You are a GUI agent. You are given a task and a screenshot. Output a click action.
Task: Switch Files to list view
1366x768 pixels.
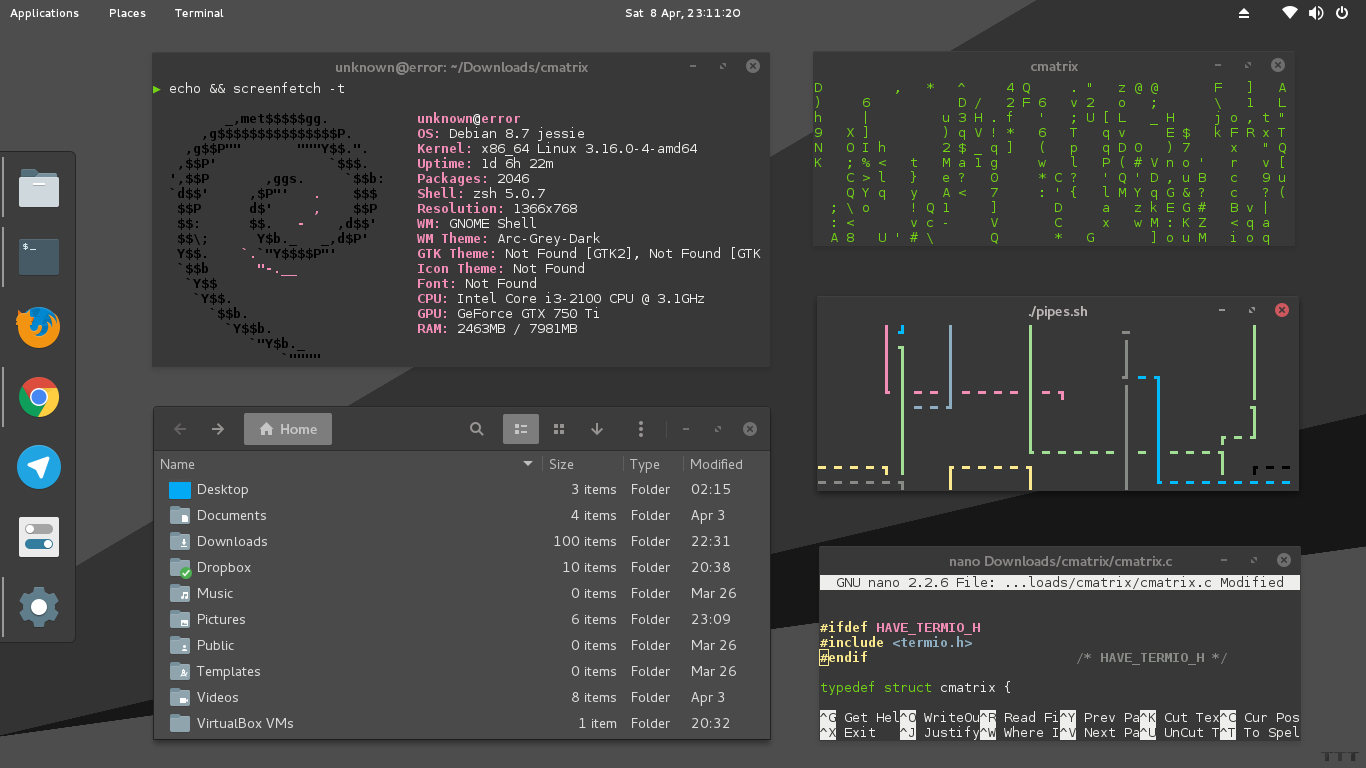(x=521, y=429)
